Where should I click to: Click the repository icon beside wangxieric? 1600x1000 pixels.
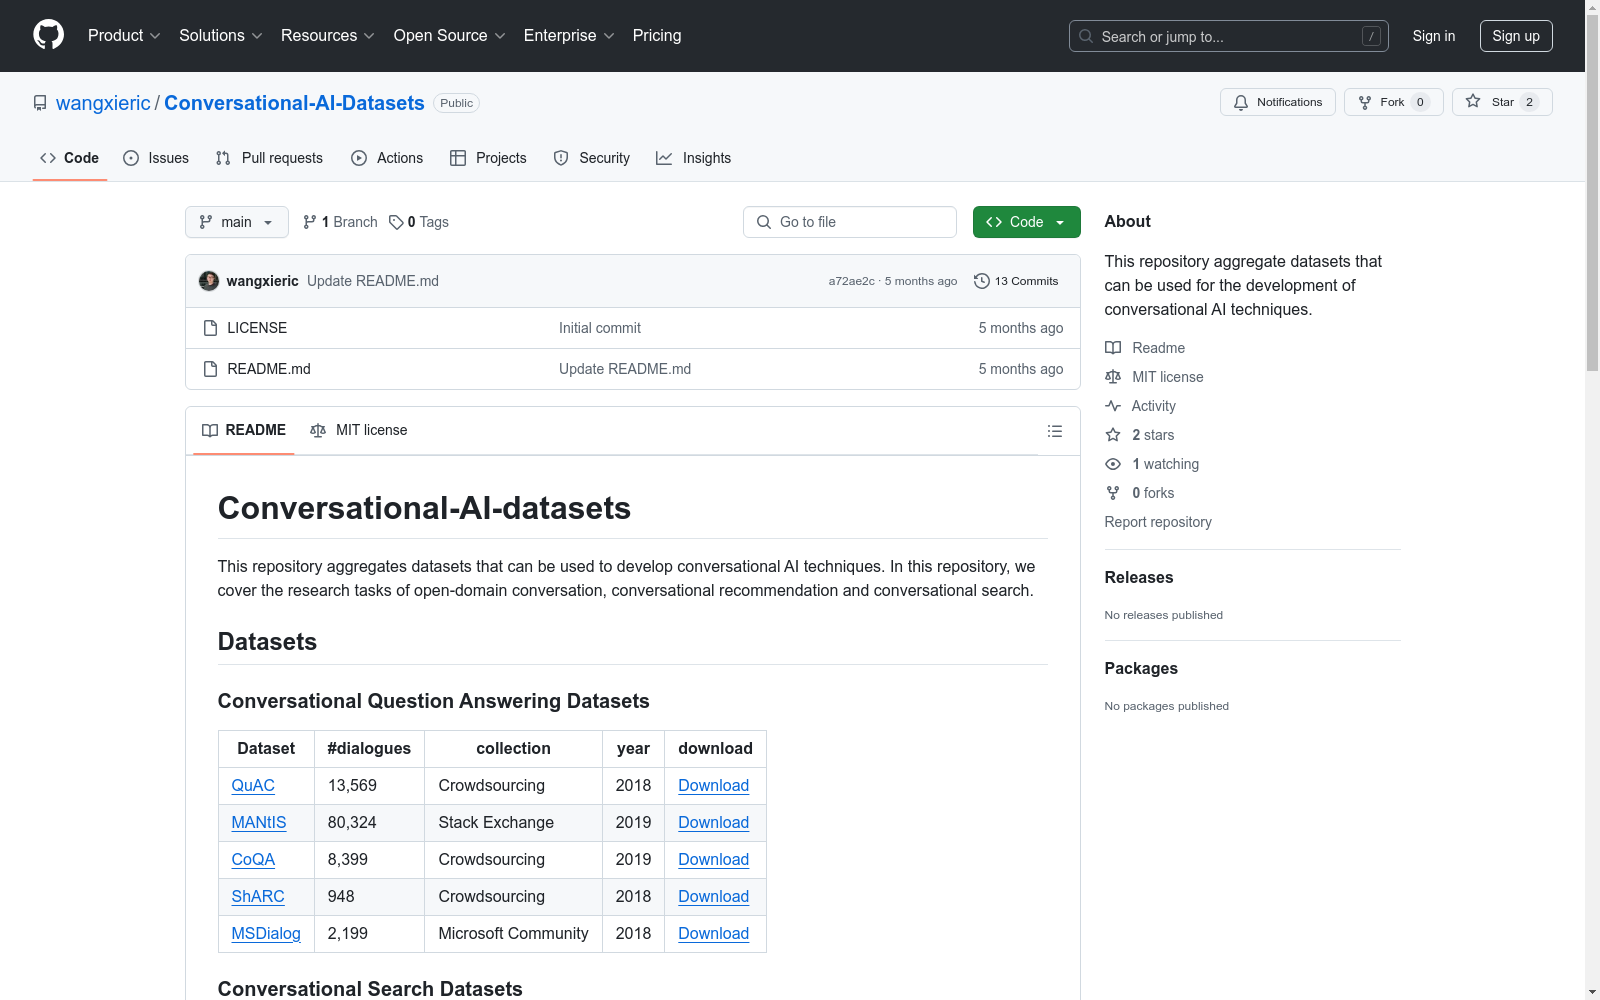(40, 103)
